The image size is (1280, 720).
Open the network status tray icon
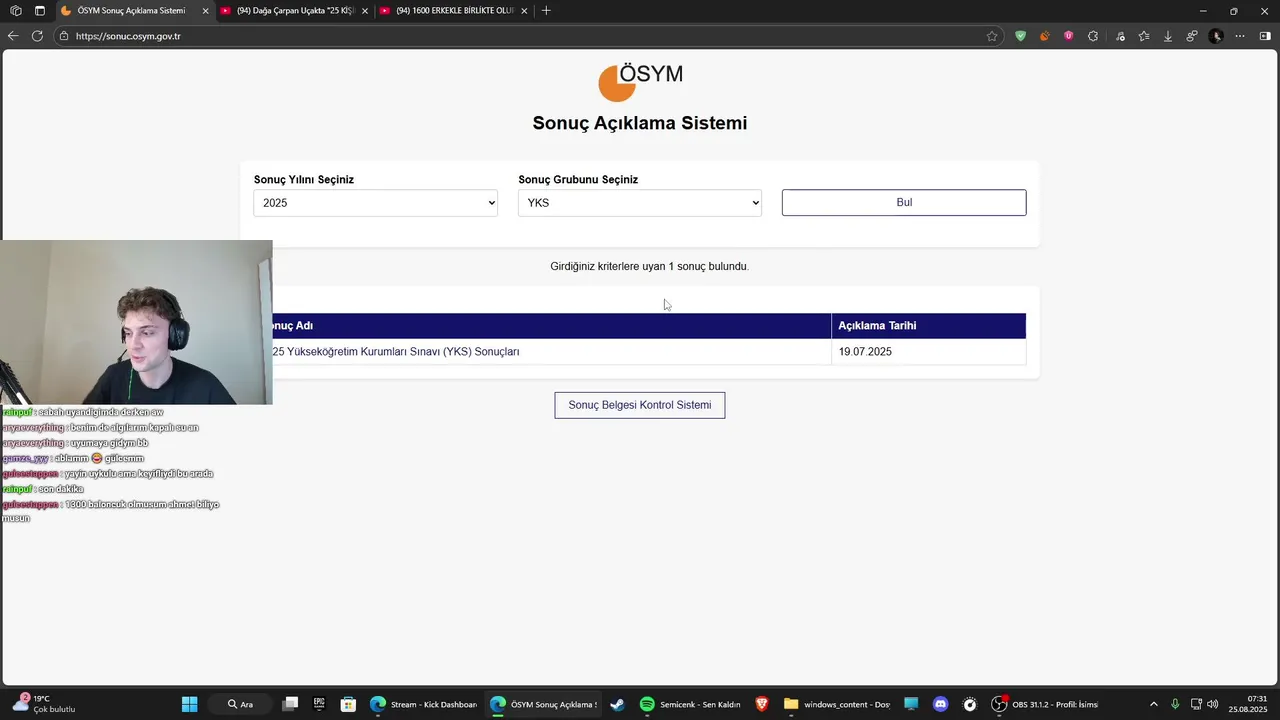click(1195, 704)
